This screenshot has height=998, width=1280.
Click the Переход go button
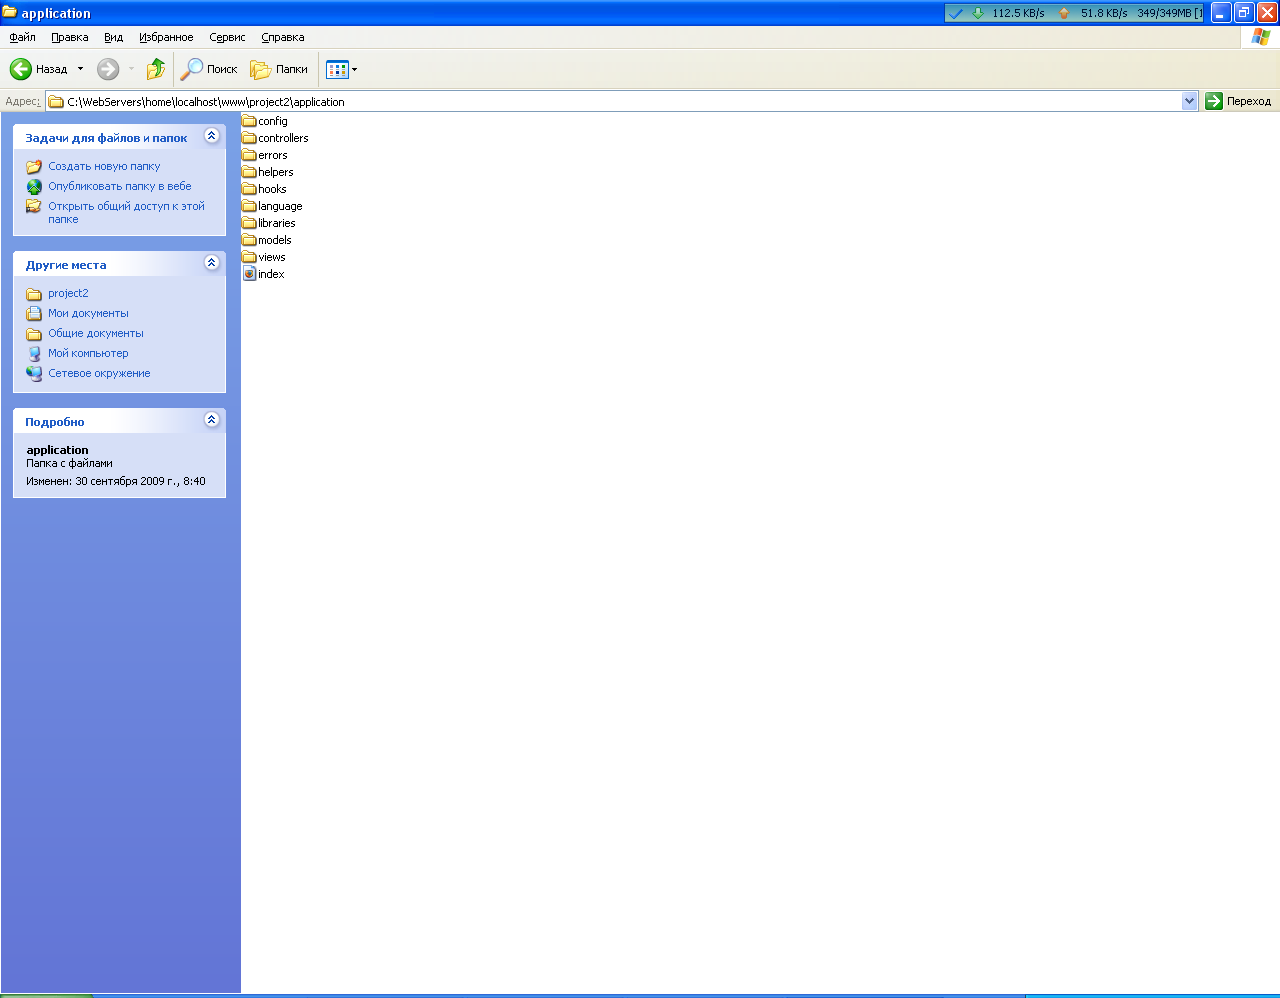click(1239, 101)
